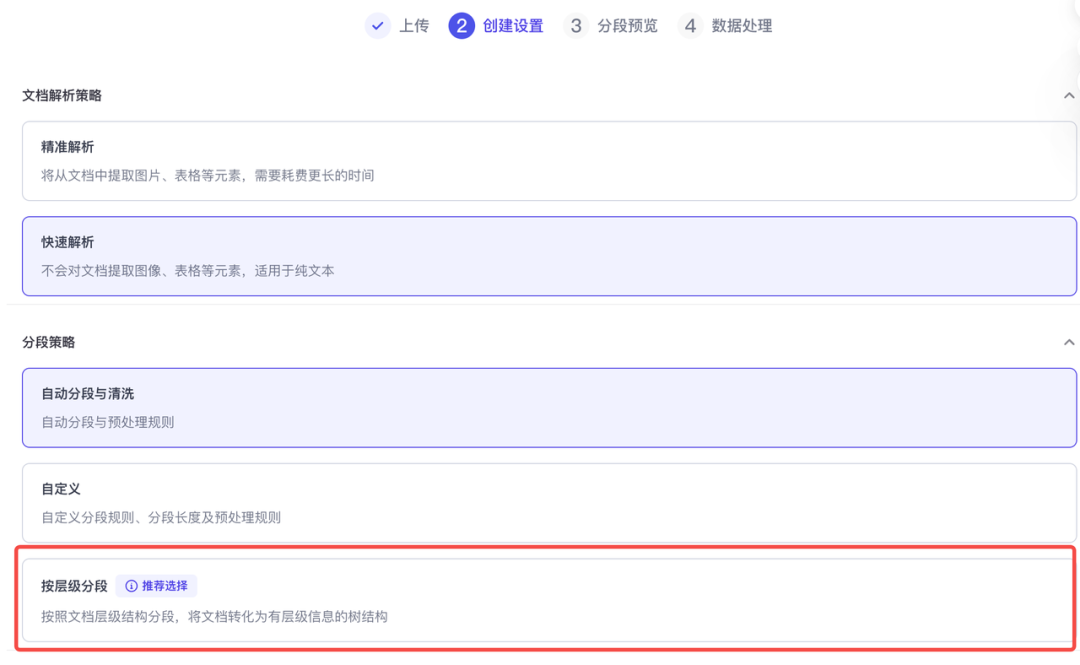1080x665 pixels.
Task: Choose the 自动分段与清洗 segmentation option
Action: click(x=549, y=408)
